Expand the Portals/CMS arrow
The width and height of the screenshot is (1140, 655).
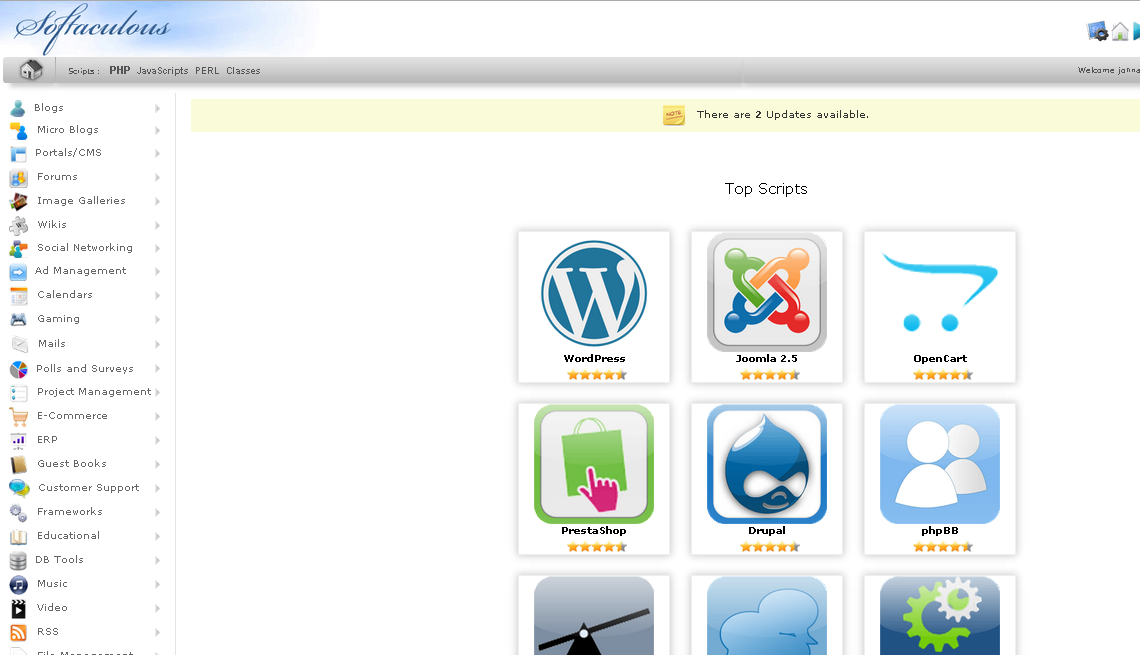pyautogui.click(x=157, y=153)
